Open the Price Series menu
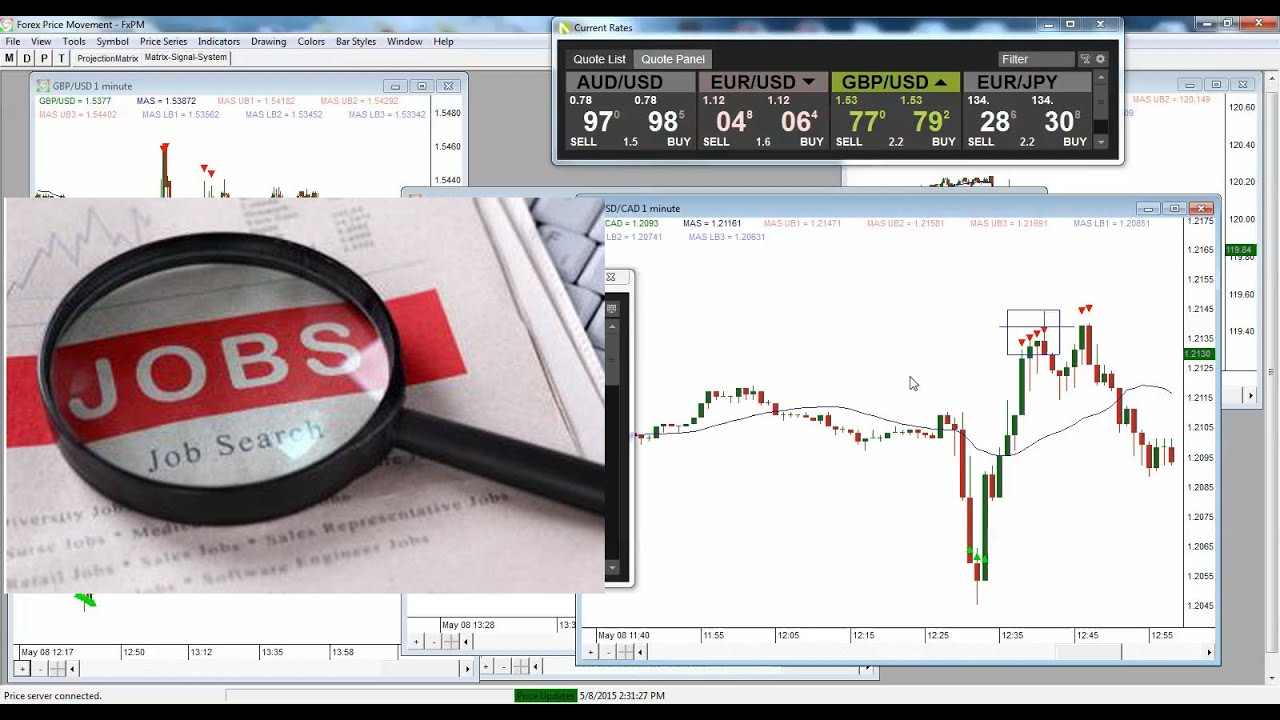Viewport: 1280px width, 720px height. [163, 41]
